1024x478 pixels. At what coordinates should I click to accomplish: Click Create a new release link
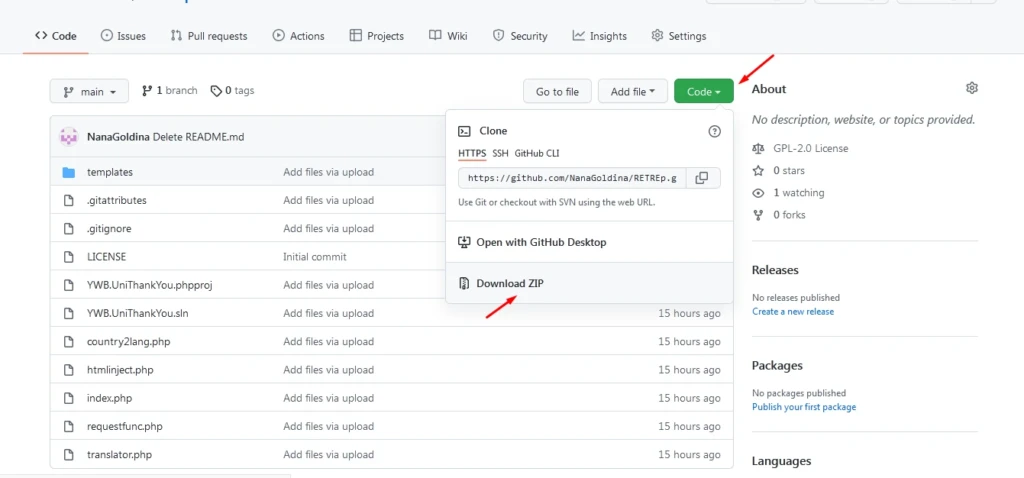[x=793, y=311]
